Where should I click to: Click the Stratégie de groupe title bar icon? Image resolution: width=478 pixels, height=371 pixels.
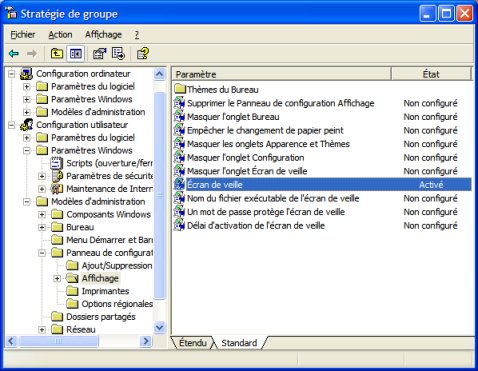11,13
